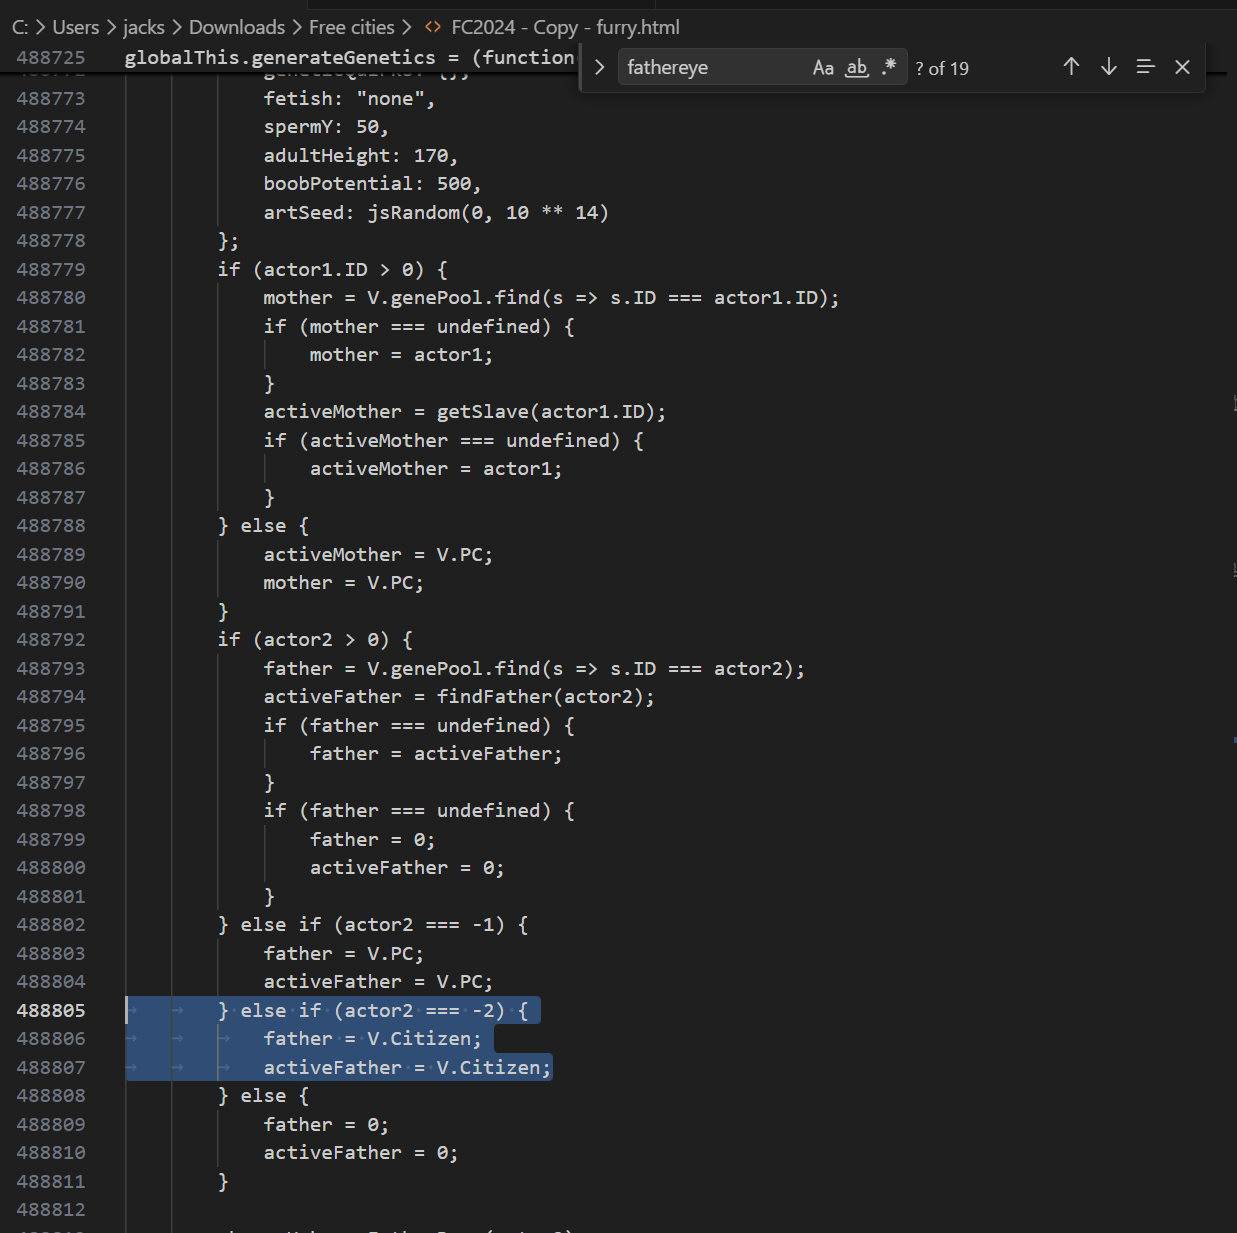Open the Free cities breadcrumb folder
Image resolution: width=1237 pixels, height=1233 pixels.
[351, 27]
